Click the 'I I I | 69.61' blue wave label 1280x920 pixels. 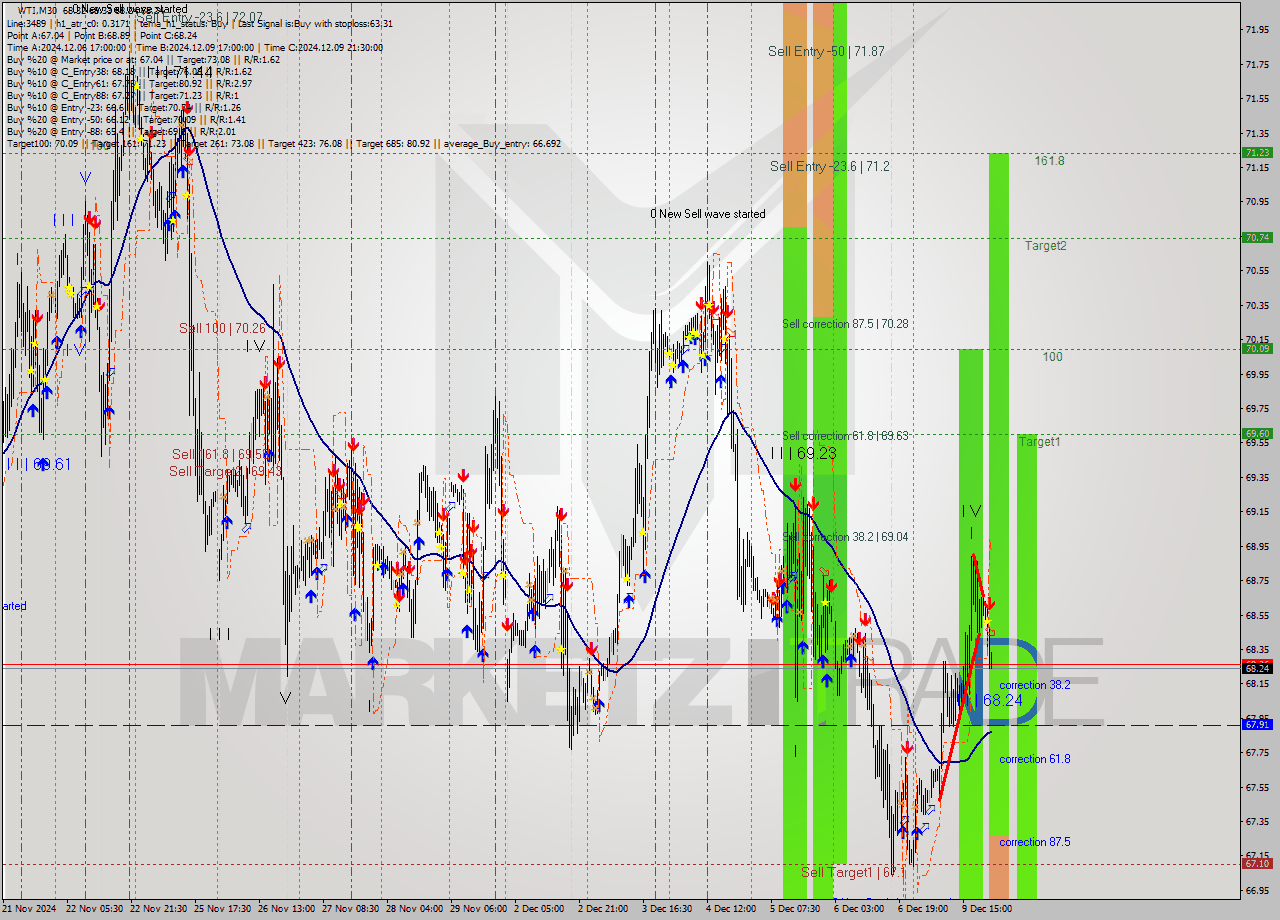(x=39, y=464)
